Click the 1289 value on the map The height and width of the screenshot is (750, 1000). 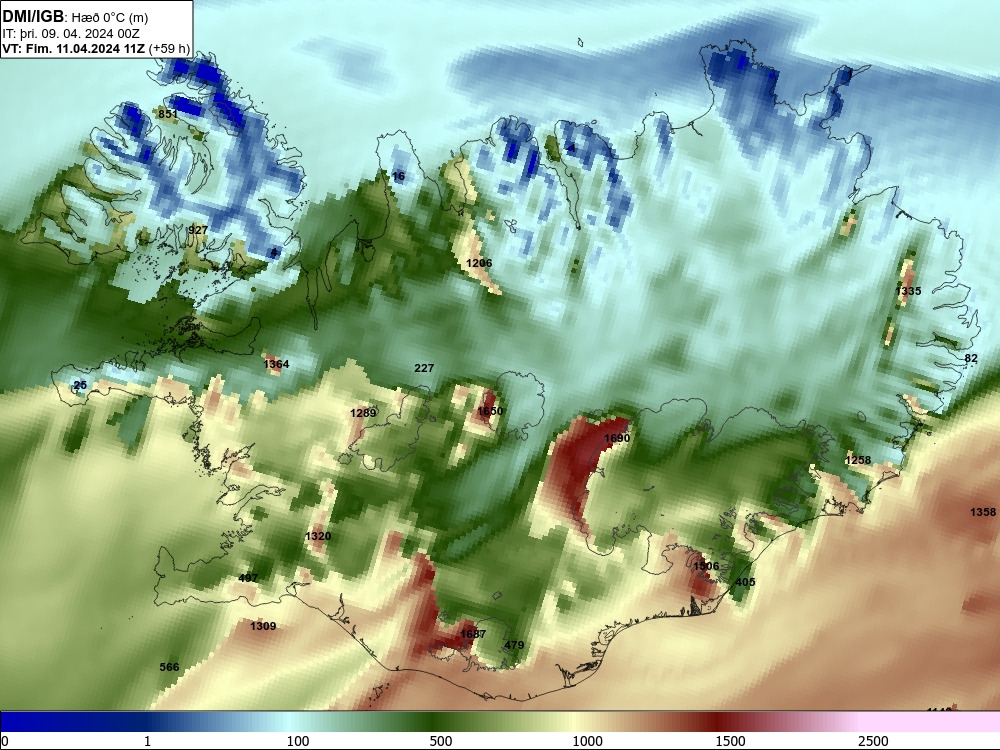(x=363, y=413)
